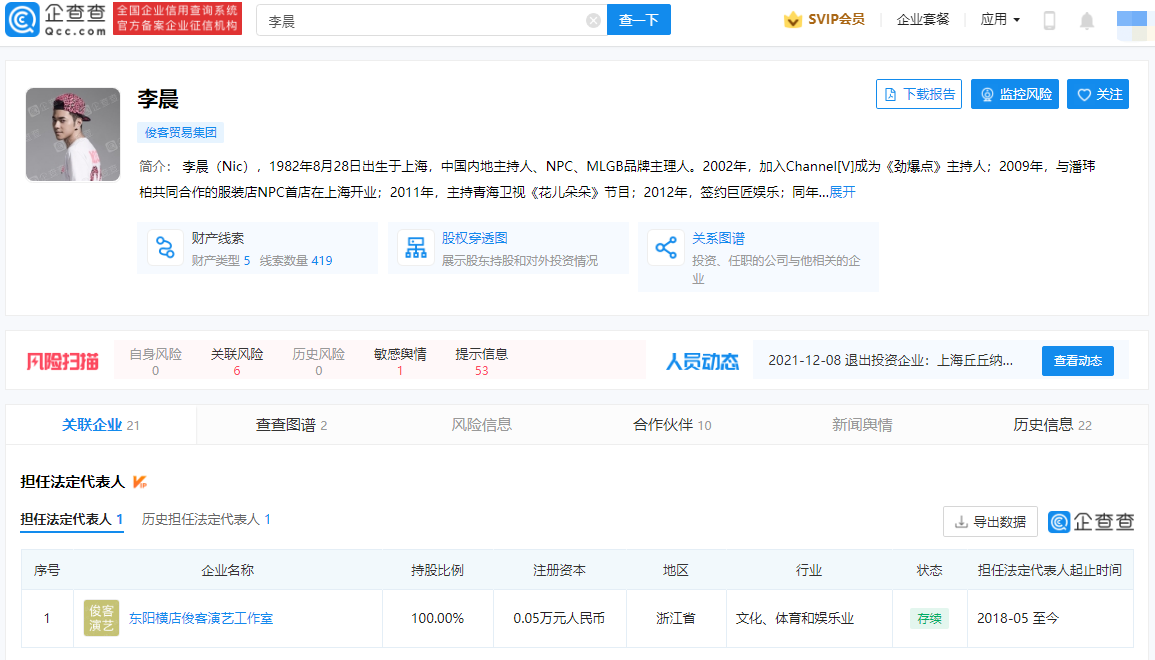Click the 俊客贸易集团 tag
This screenshot has height=660, width=1155.
(180, 133)
